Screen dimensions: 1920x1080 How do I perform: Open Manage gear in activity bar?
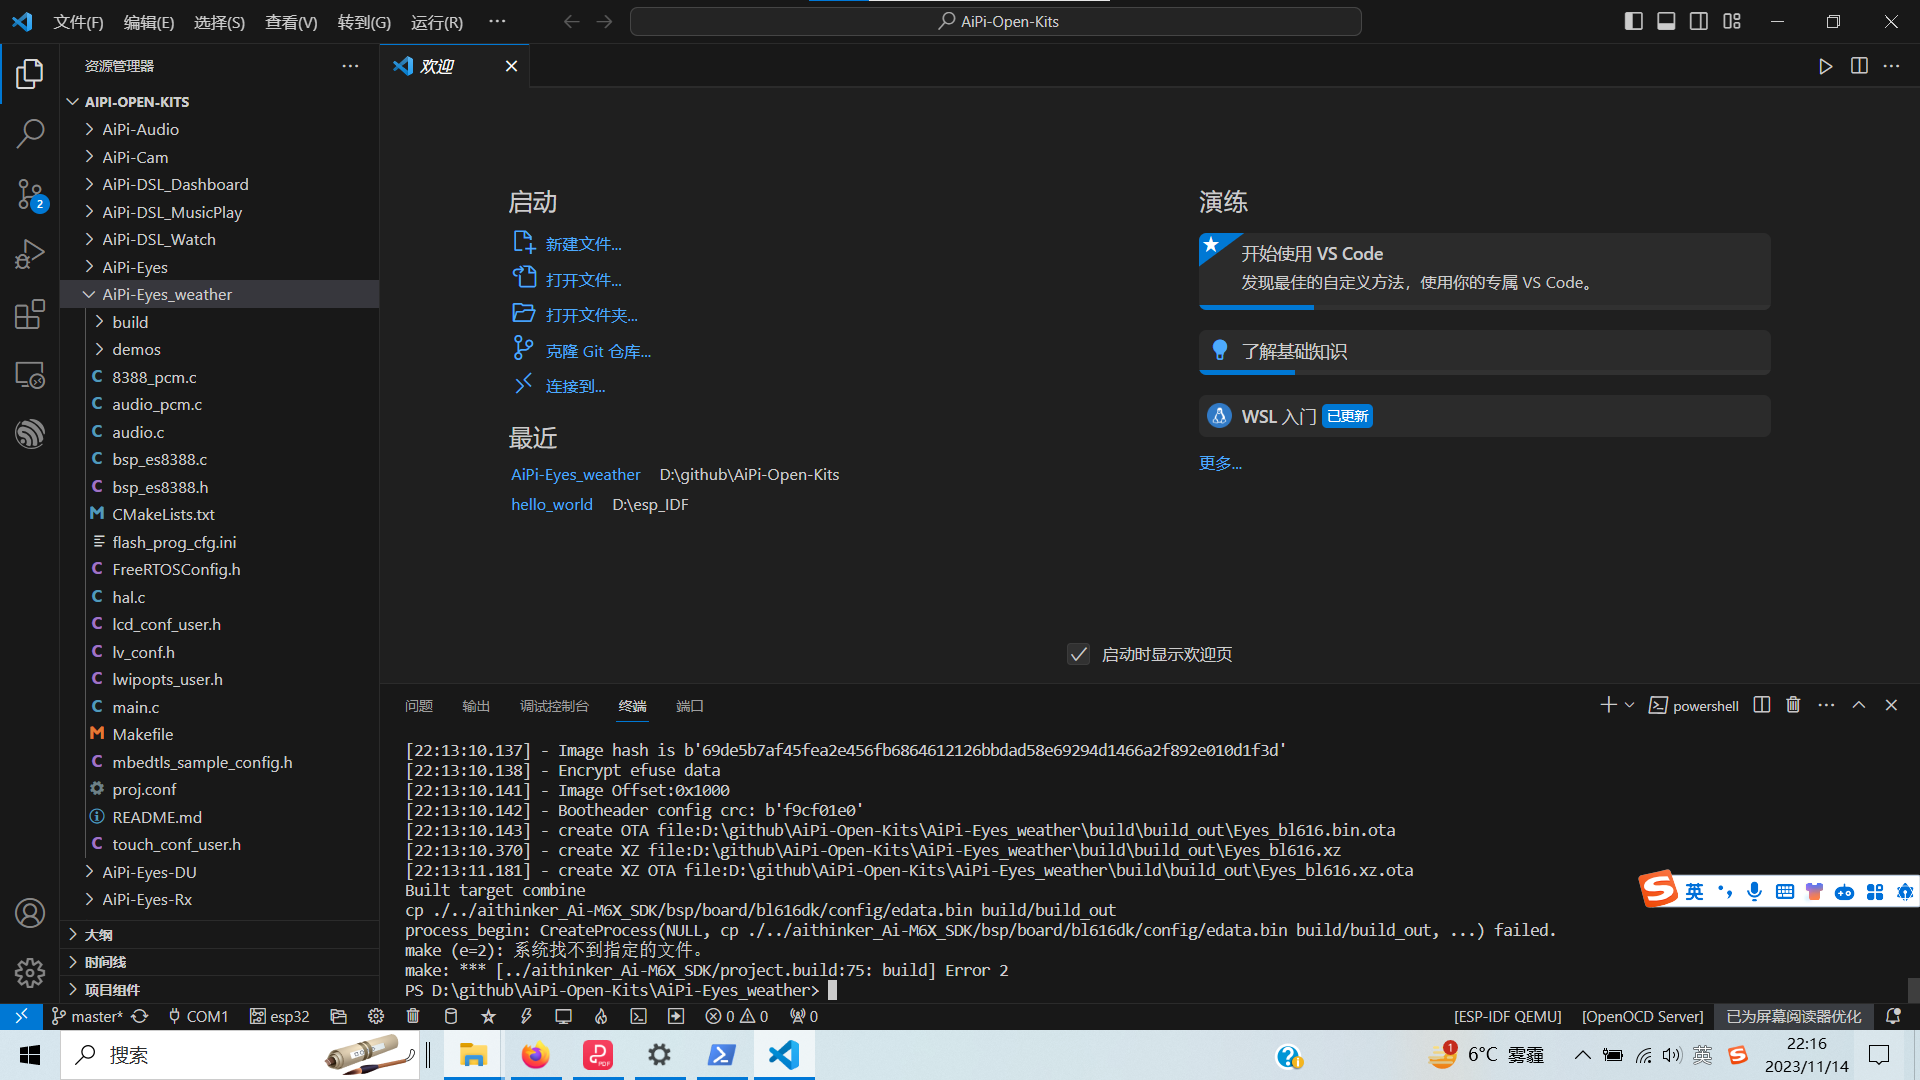coord(30,972)
